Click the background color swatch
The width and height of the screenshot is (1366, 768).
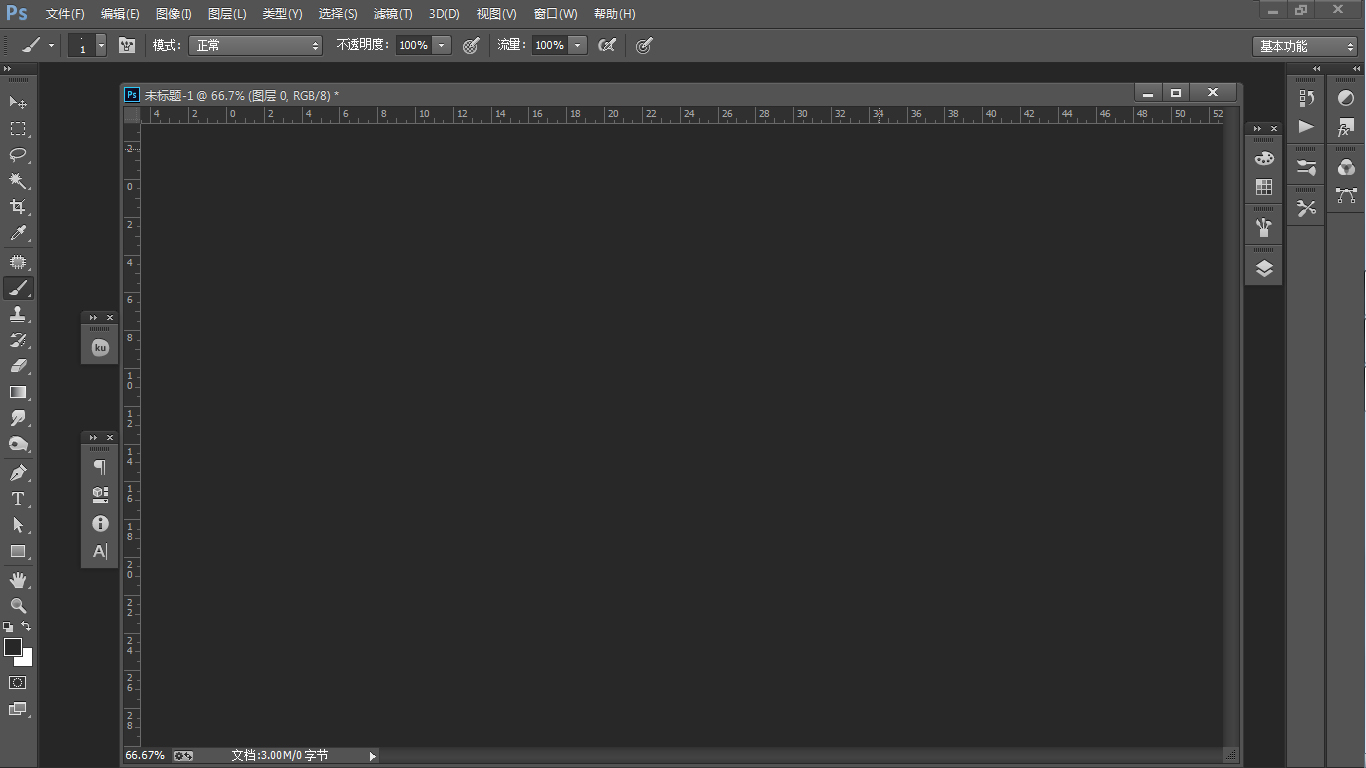[27, 660]
